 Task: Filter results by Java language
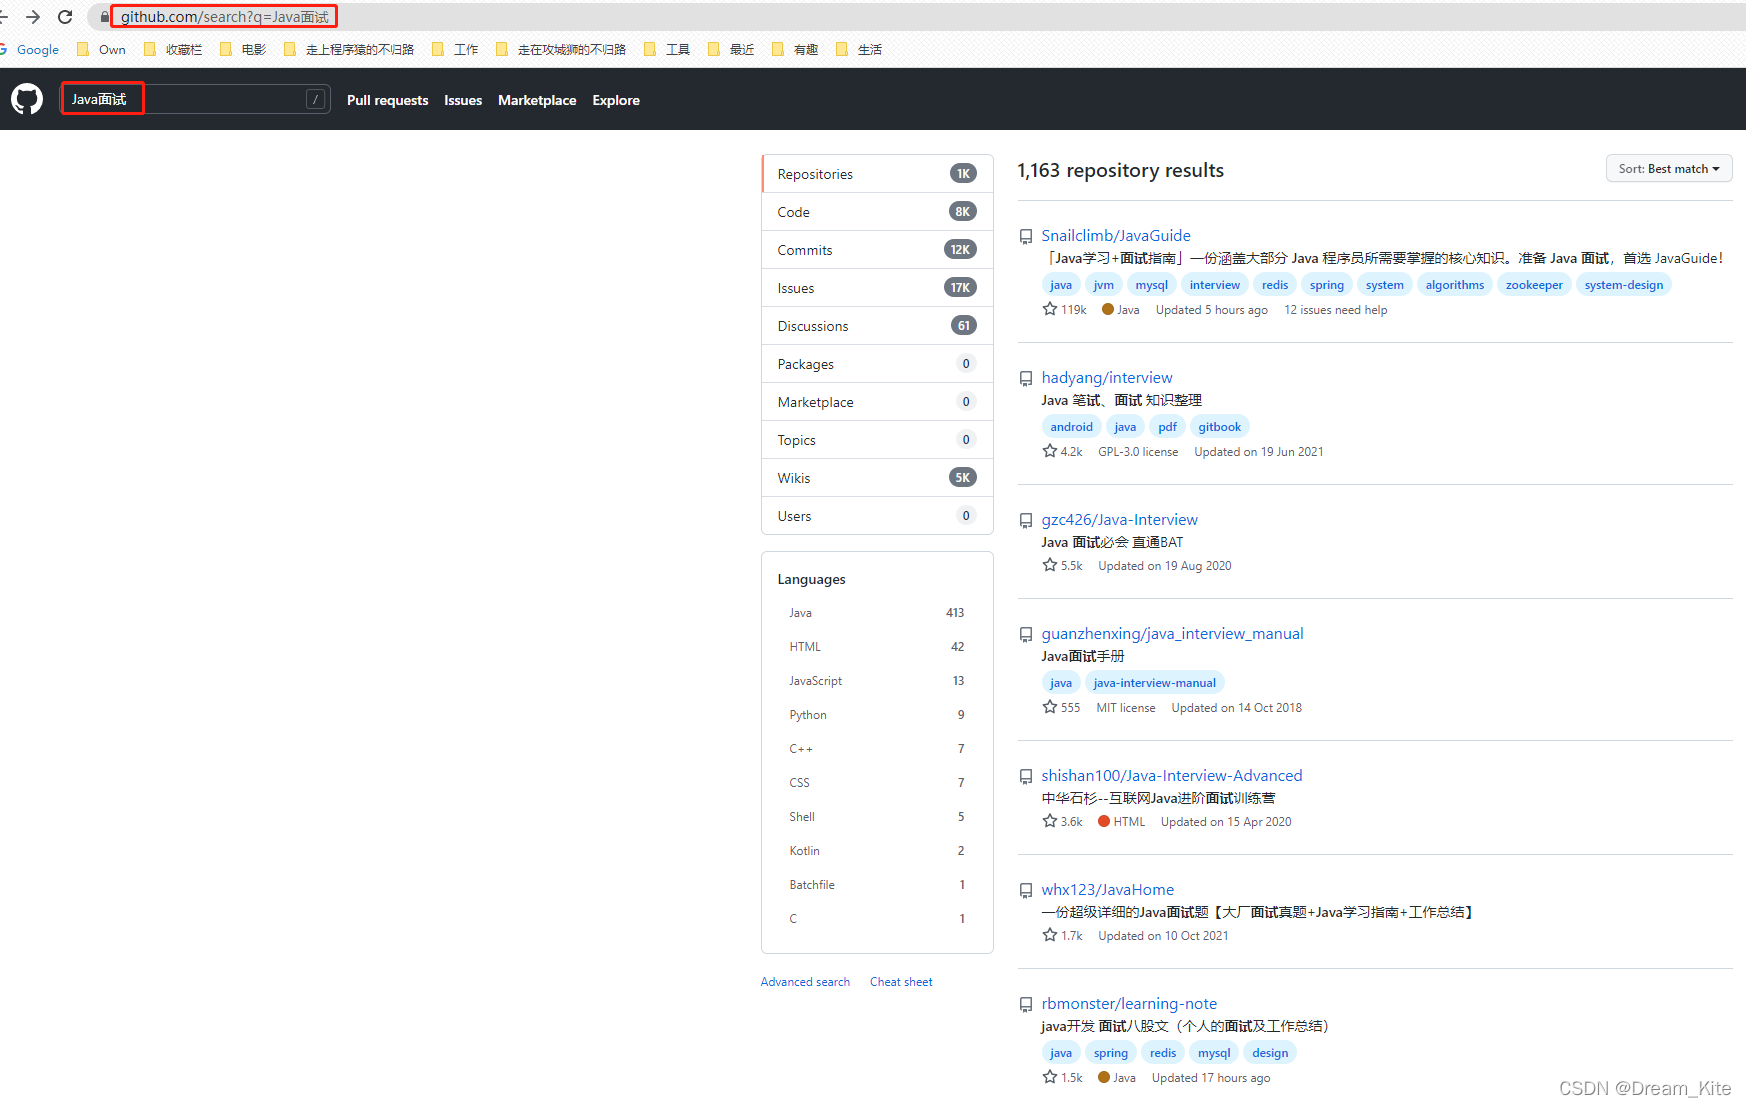click(877, 613)
